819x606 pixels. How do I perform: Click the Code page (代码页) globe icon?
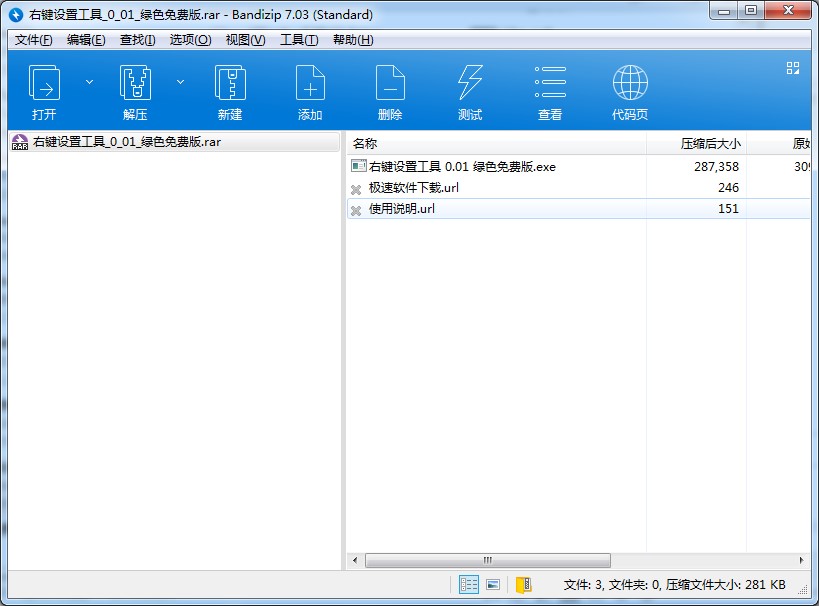(630, 83)
